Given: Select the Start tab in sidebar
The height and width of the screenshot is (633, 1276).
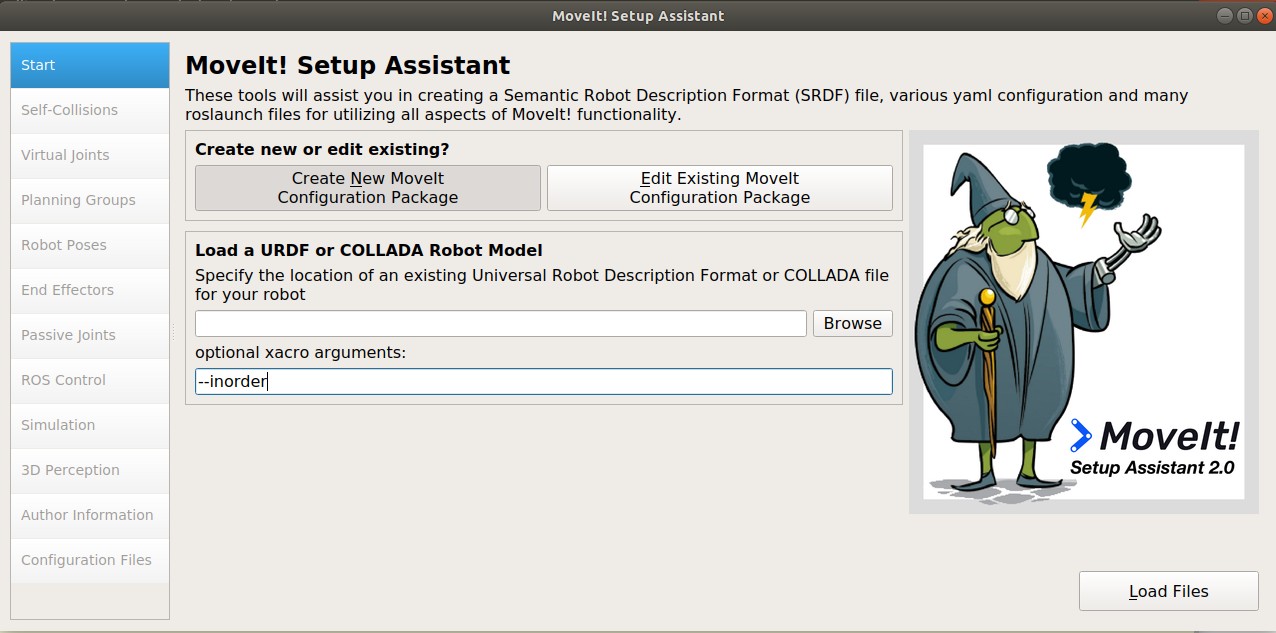Looking at the screenshot, I should coord(90,65).
